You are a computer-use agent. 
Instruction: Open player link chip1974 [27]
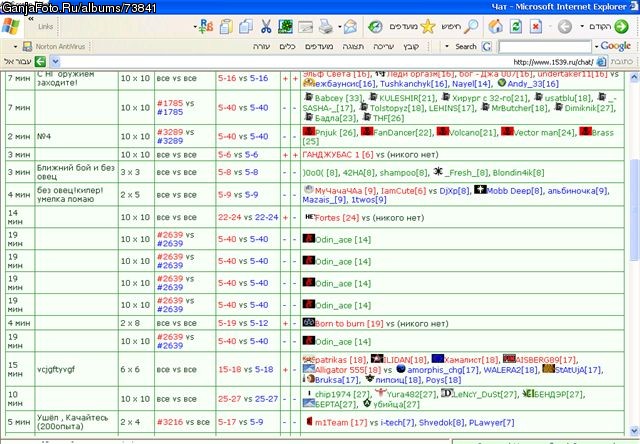(342, 394)
